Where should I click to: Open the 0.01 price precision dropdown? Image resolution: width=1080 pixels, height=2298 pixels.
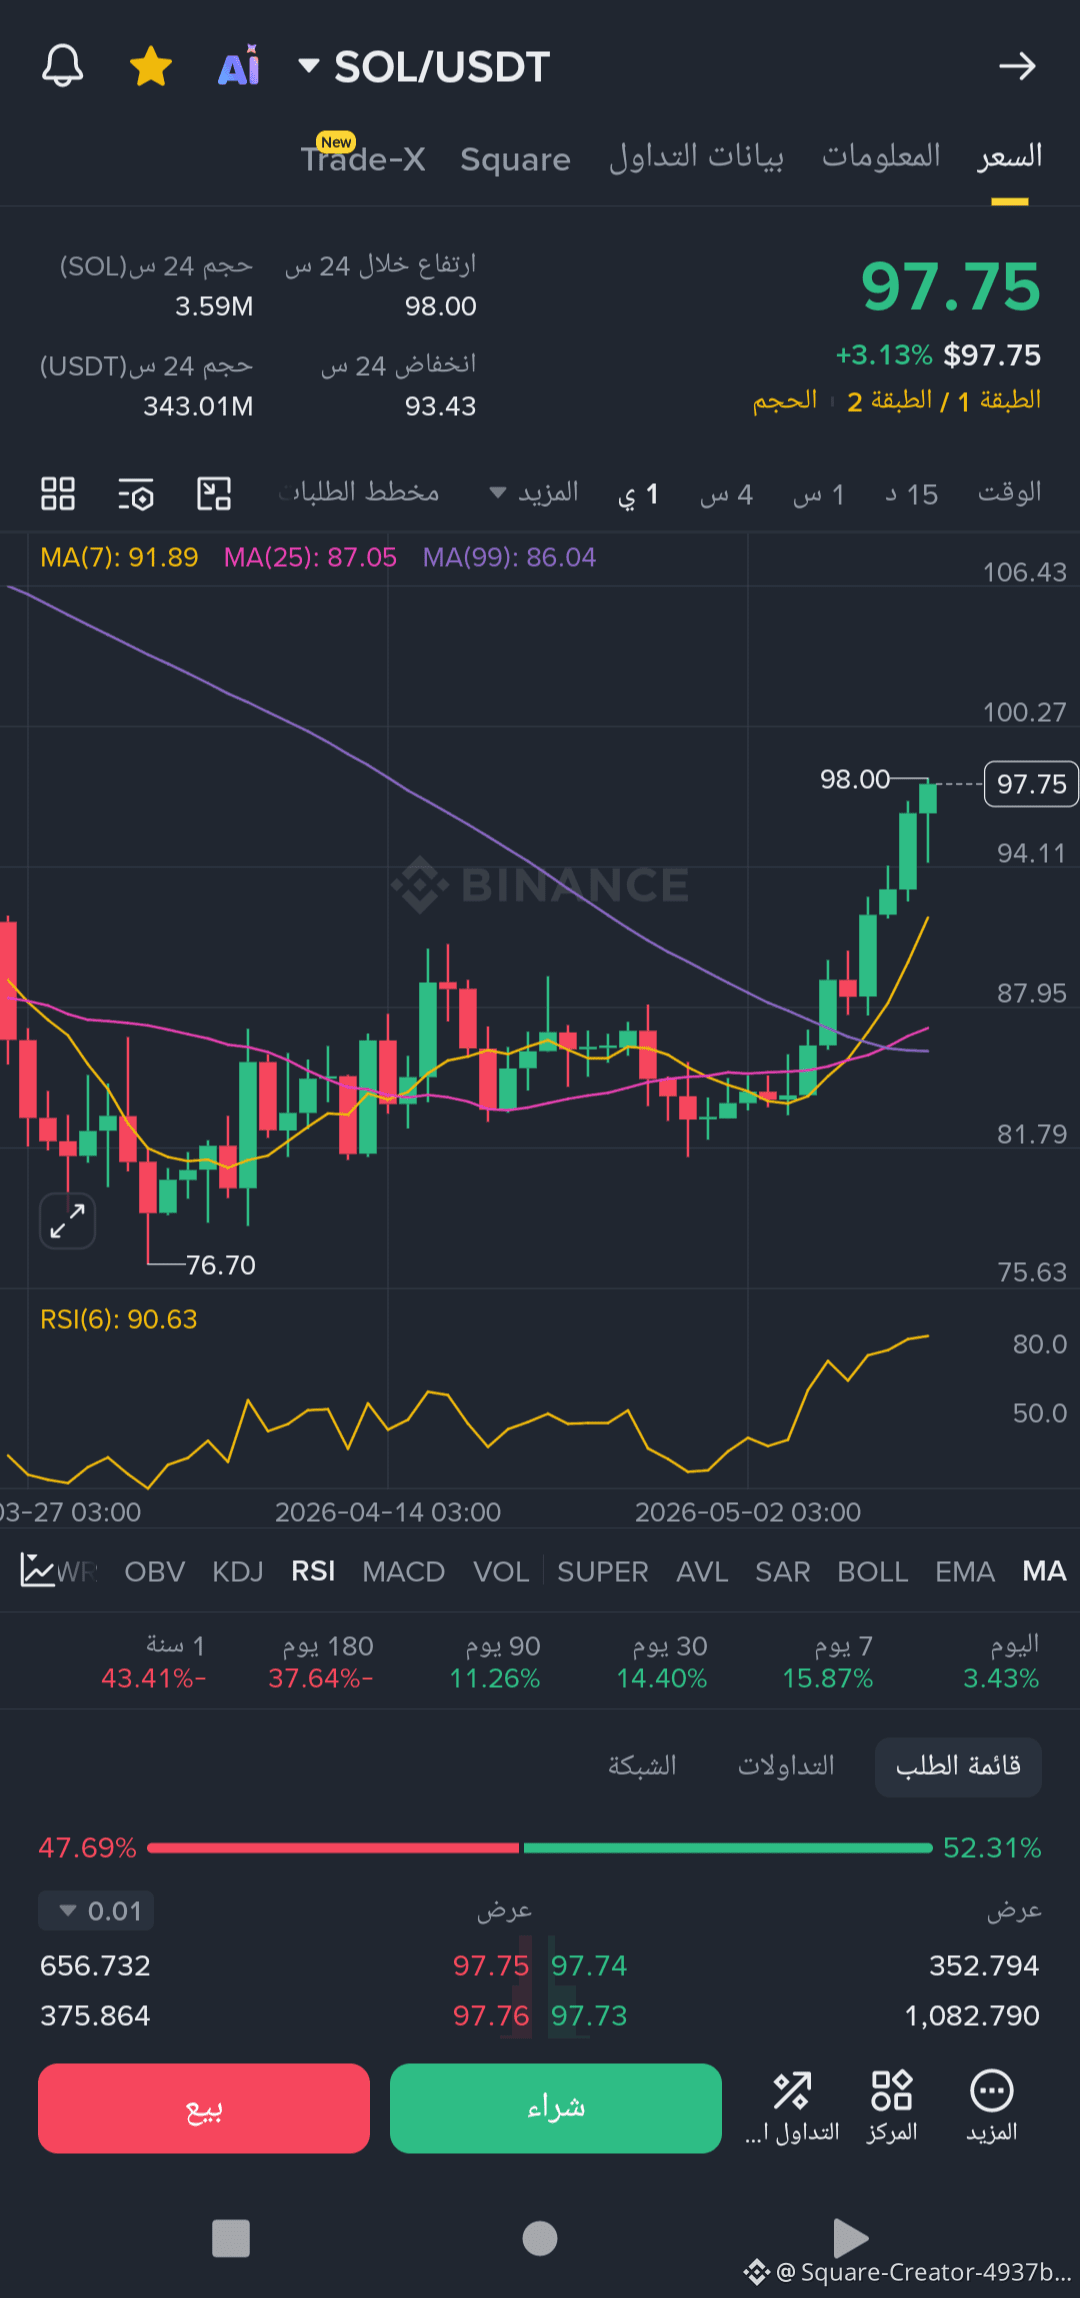coord(96,1911)
